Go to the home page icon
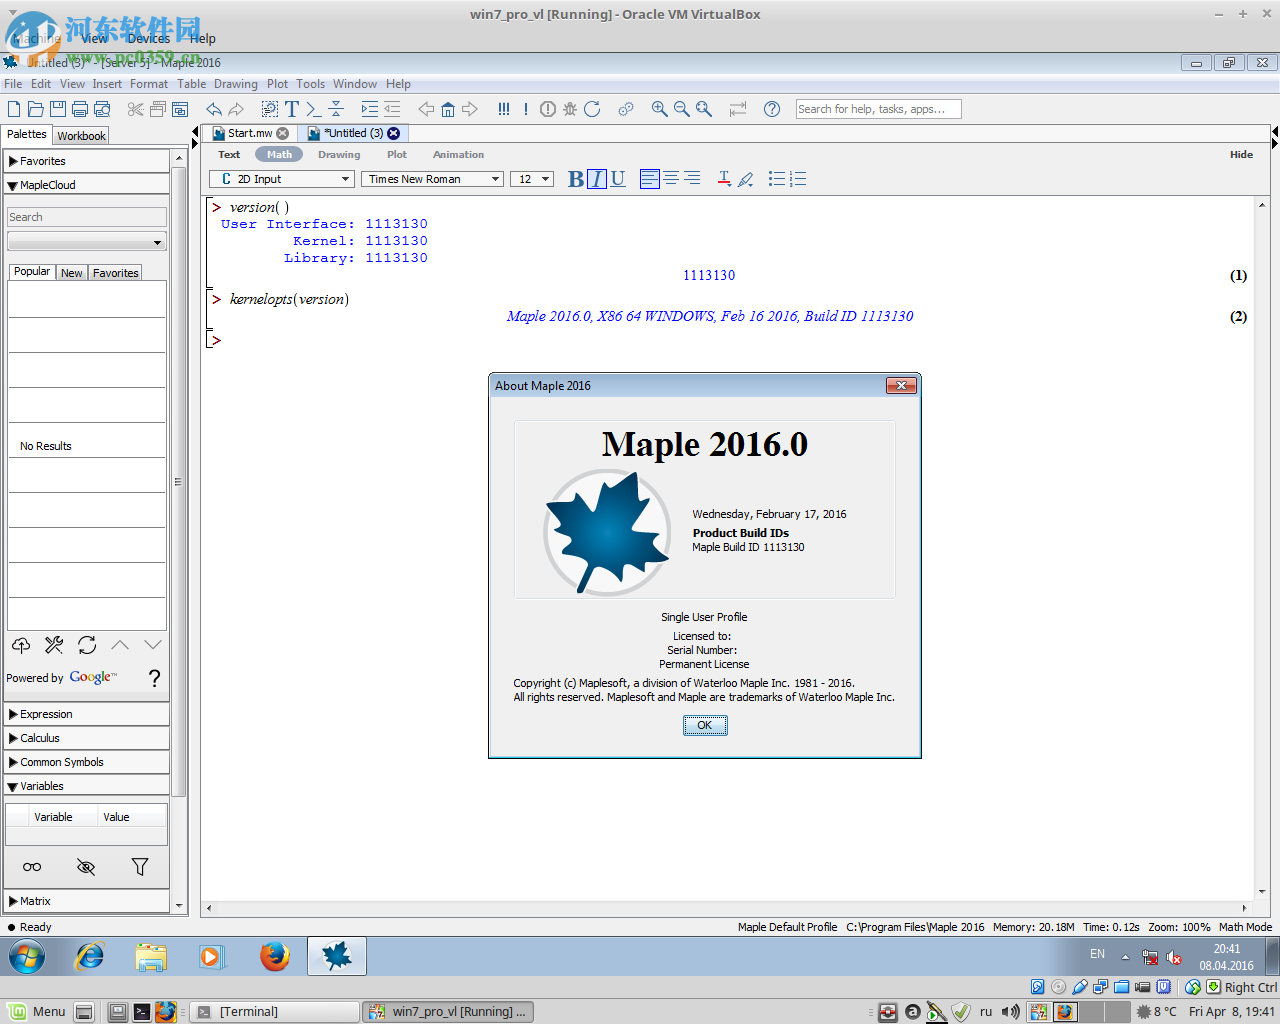The image size is (1280, 1024). point(448,109)
